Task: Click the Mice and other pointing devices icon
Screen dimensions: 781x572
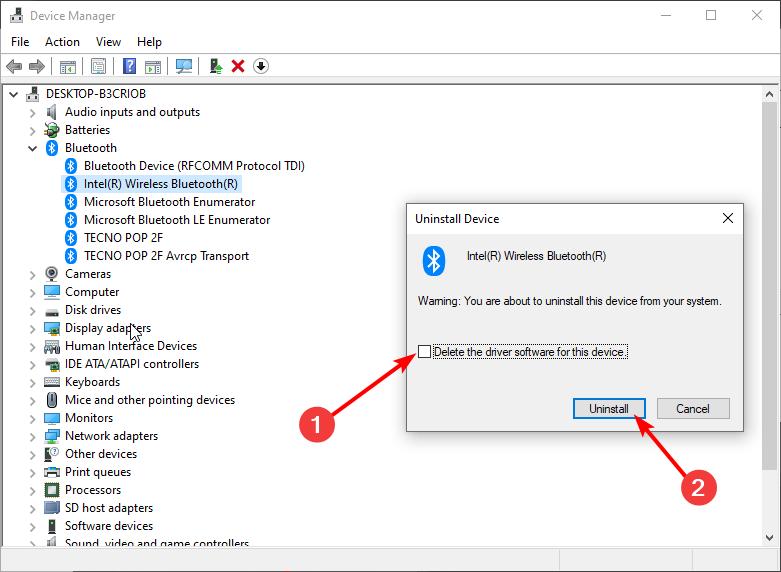Action: coord(52,400)
